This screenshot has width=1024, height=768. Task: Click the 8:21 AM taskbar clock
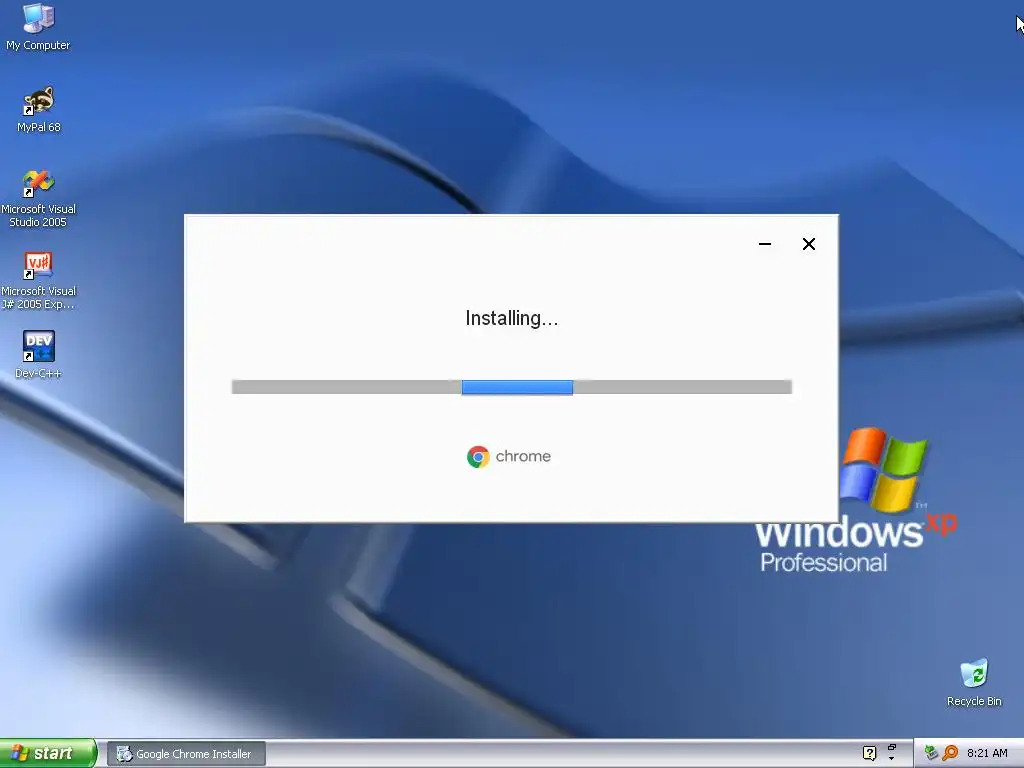tap(987, 753)
